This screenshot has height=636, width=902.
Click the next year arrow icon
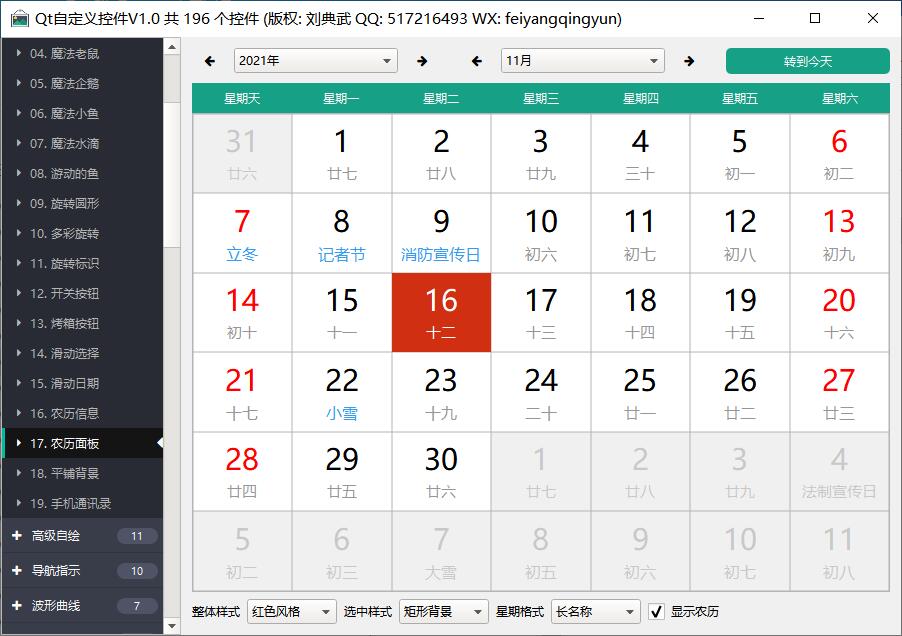[x=422, y=61]
